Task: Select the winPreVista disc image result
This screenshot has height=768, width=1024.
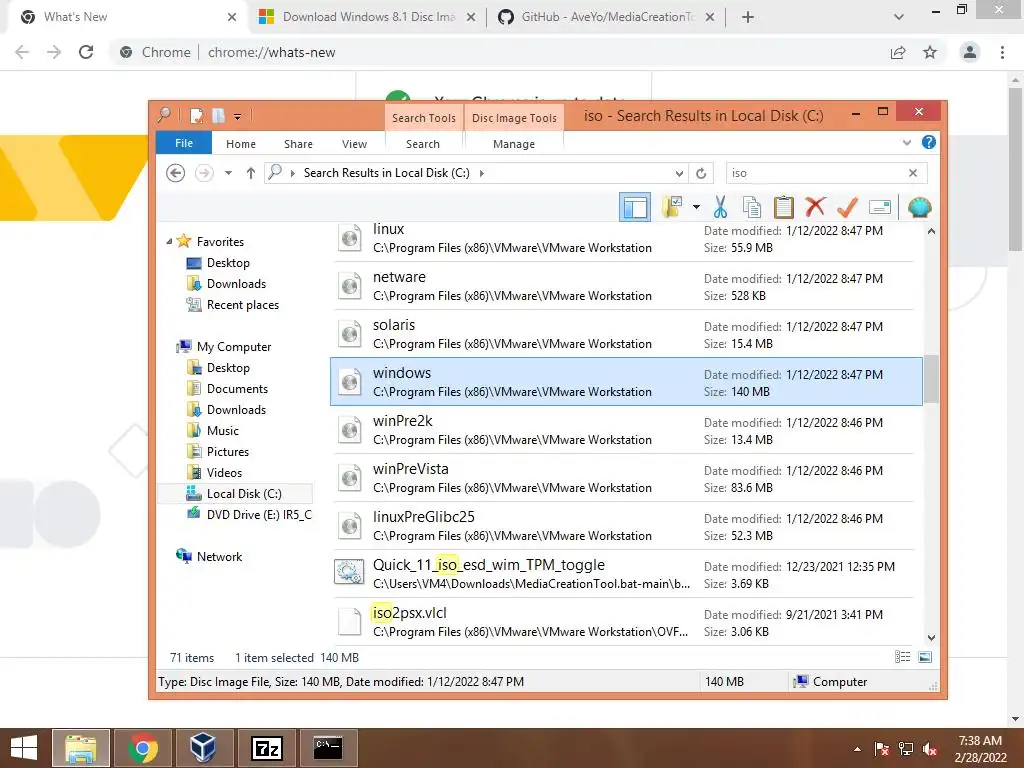Action: 626,477
